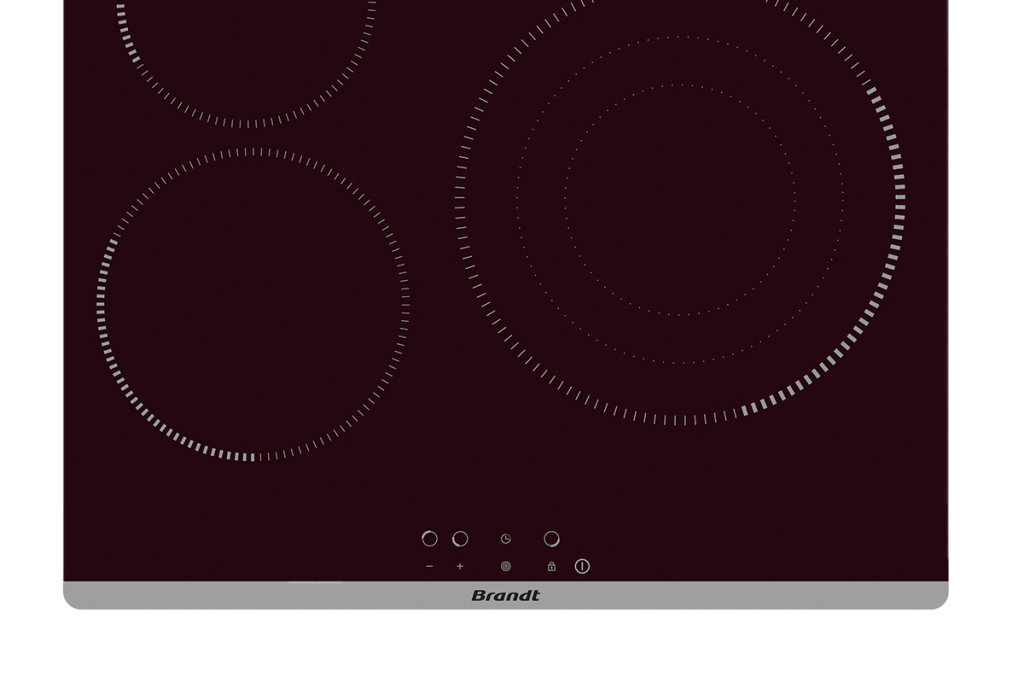Viewport: 1024px width, 683px height.
Task: Select the zone circle above the plus key
Action: pyautogui.click(x=460, y=539)
